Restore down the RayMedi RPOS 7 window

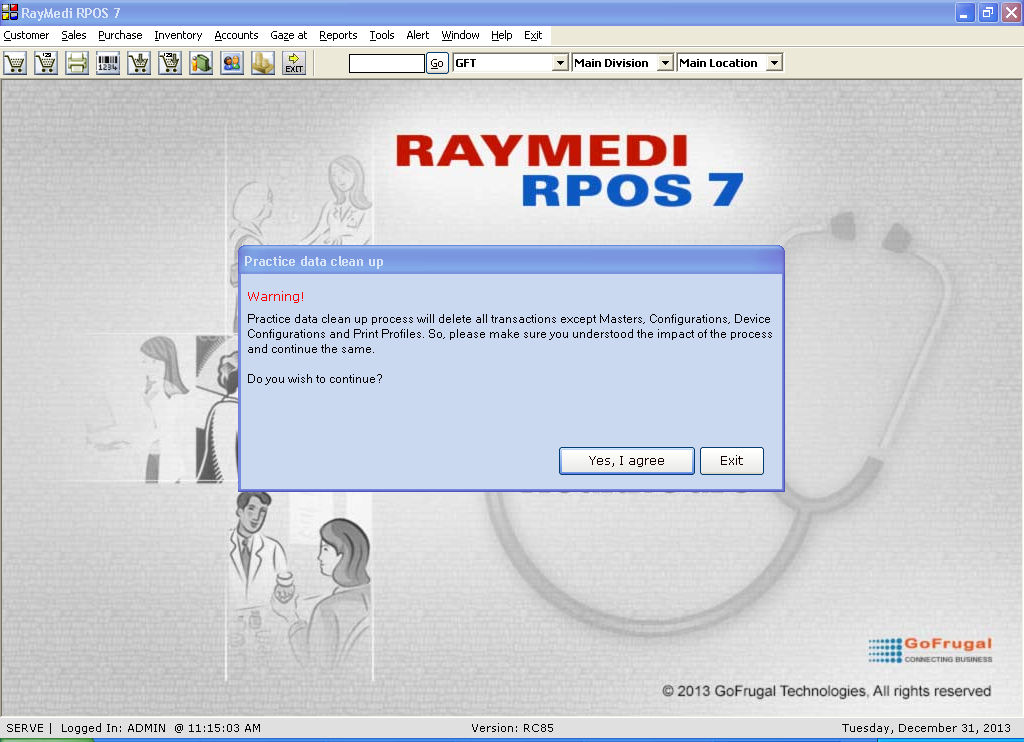coord(988,12)
